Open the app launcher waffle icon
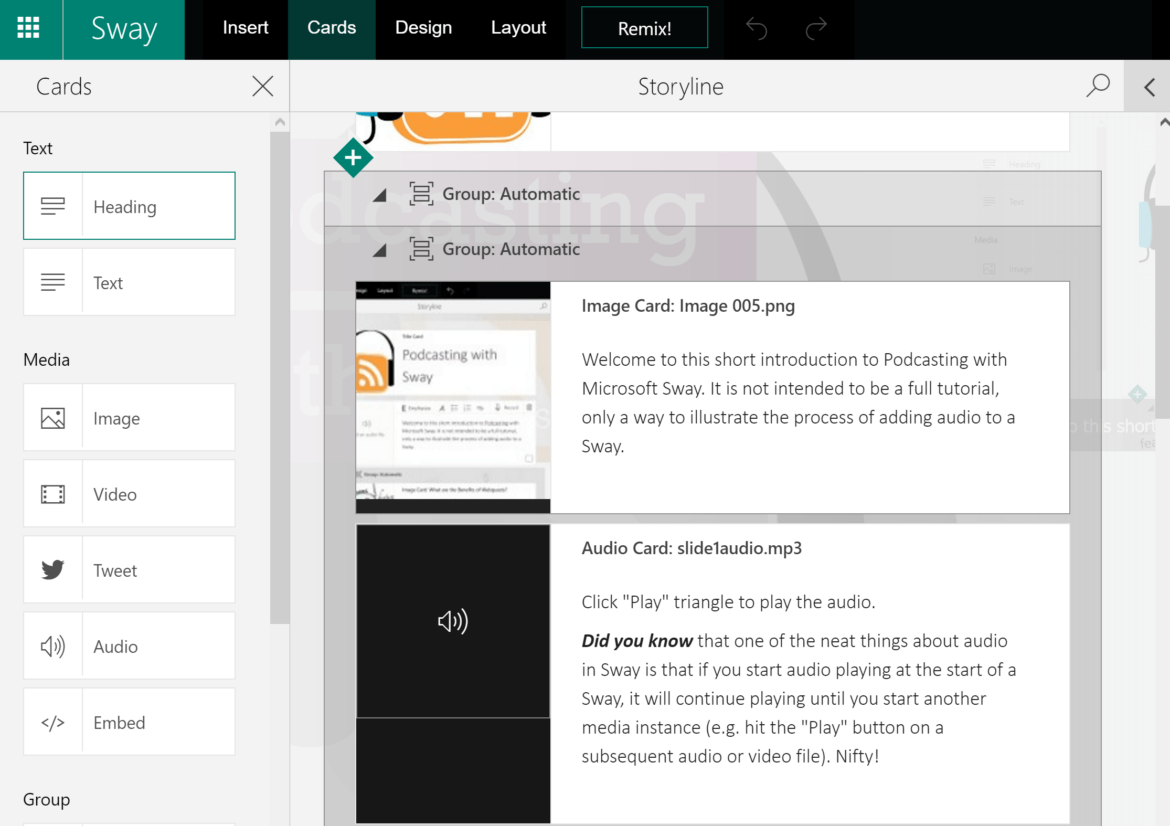The image size is (1170, 826). pos(29,29)
